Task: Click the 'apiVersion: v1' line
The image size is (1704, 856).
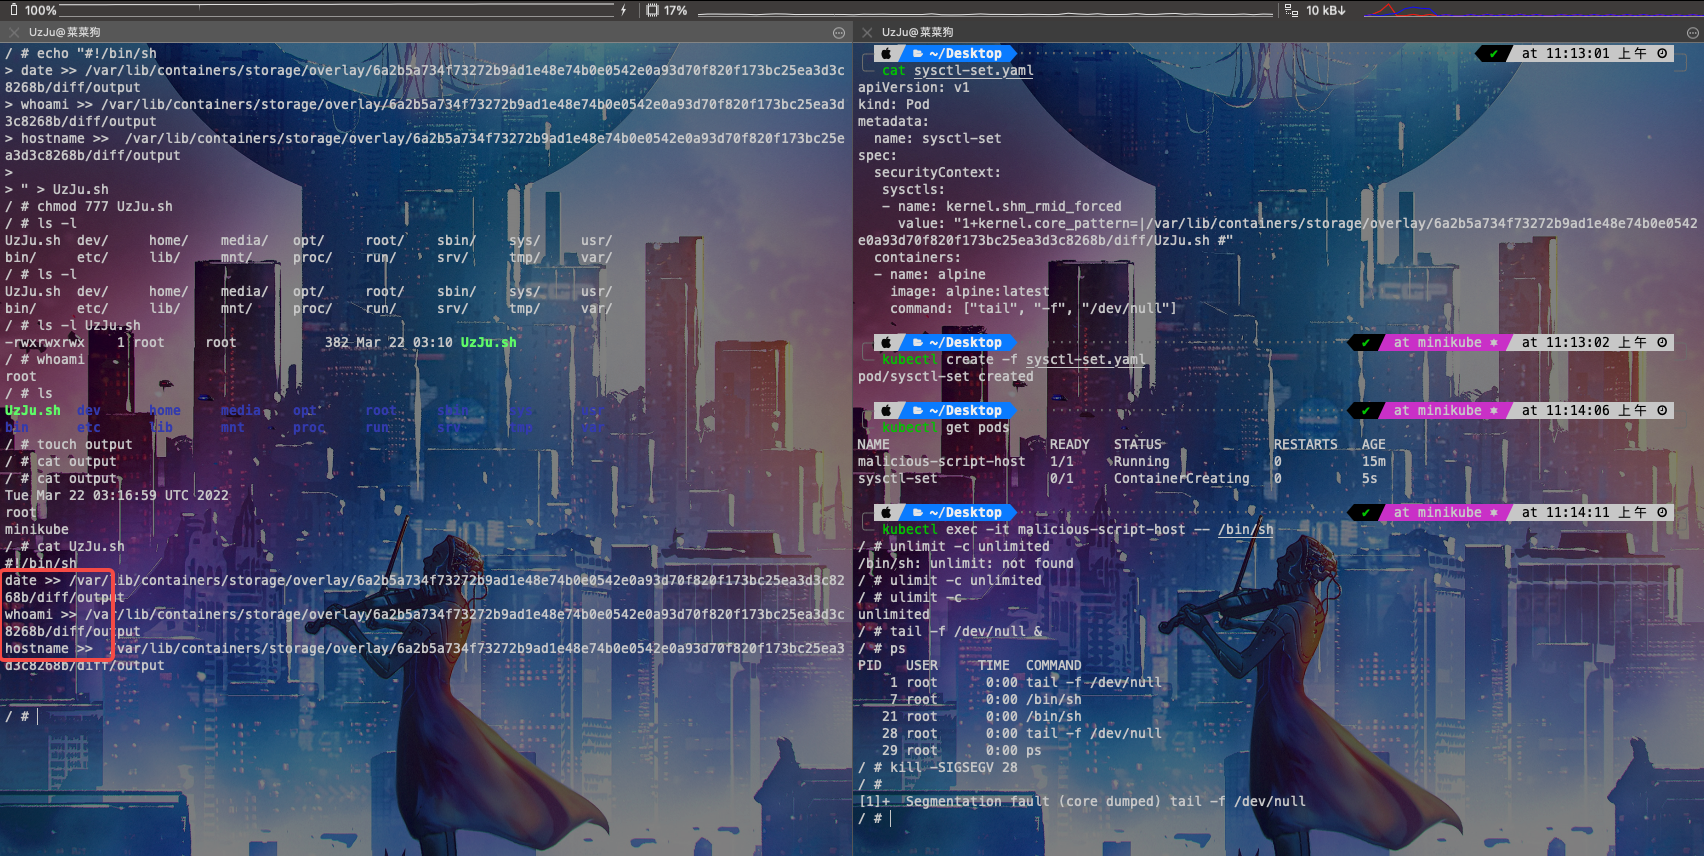Action: point(913,87)
